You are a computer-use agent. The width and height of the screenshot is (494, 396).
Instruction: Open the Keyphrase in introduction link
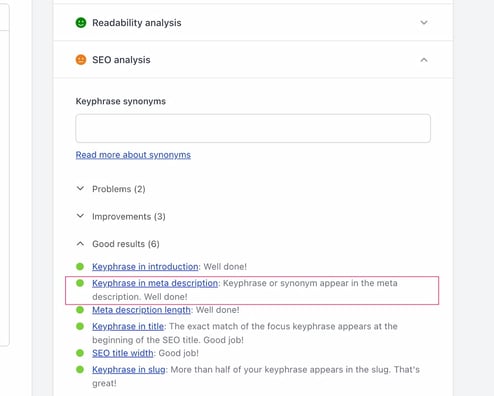tap(145, 267)
